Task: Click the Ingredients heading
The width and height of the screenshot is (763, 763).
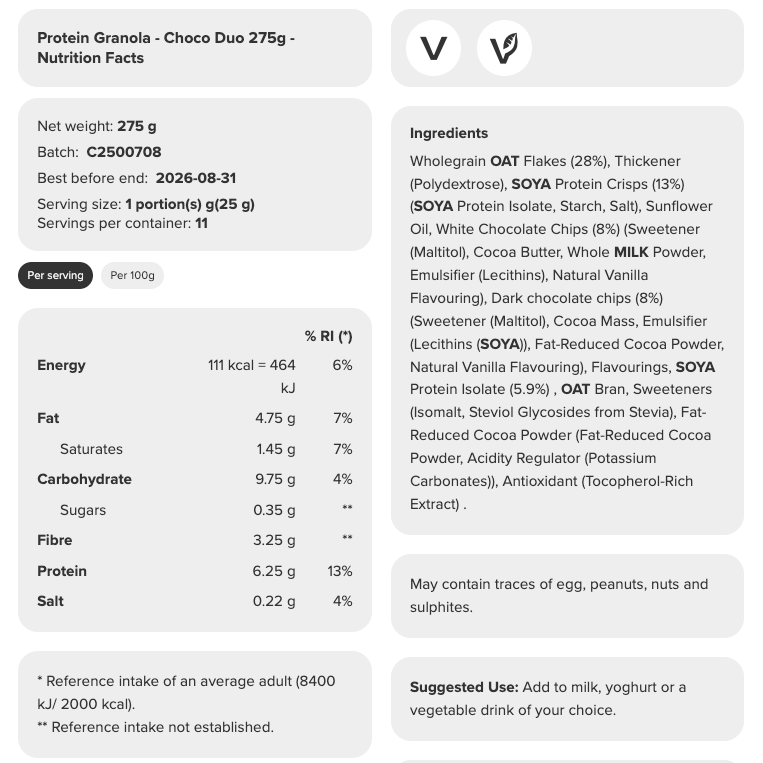Action: pyautogui.click(x=449, y=133)
